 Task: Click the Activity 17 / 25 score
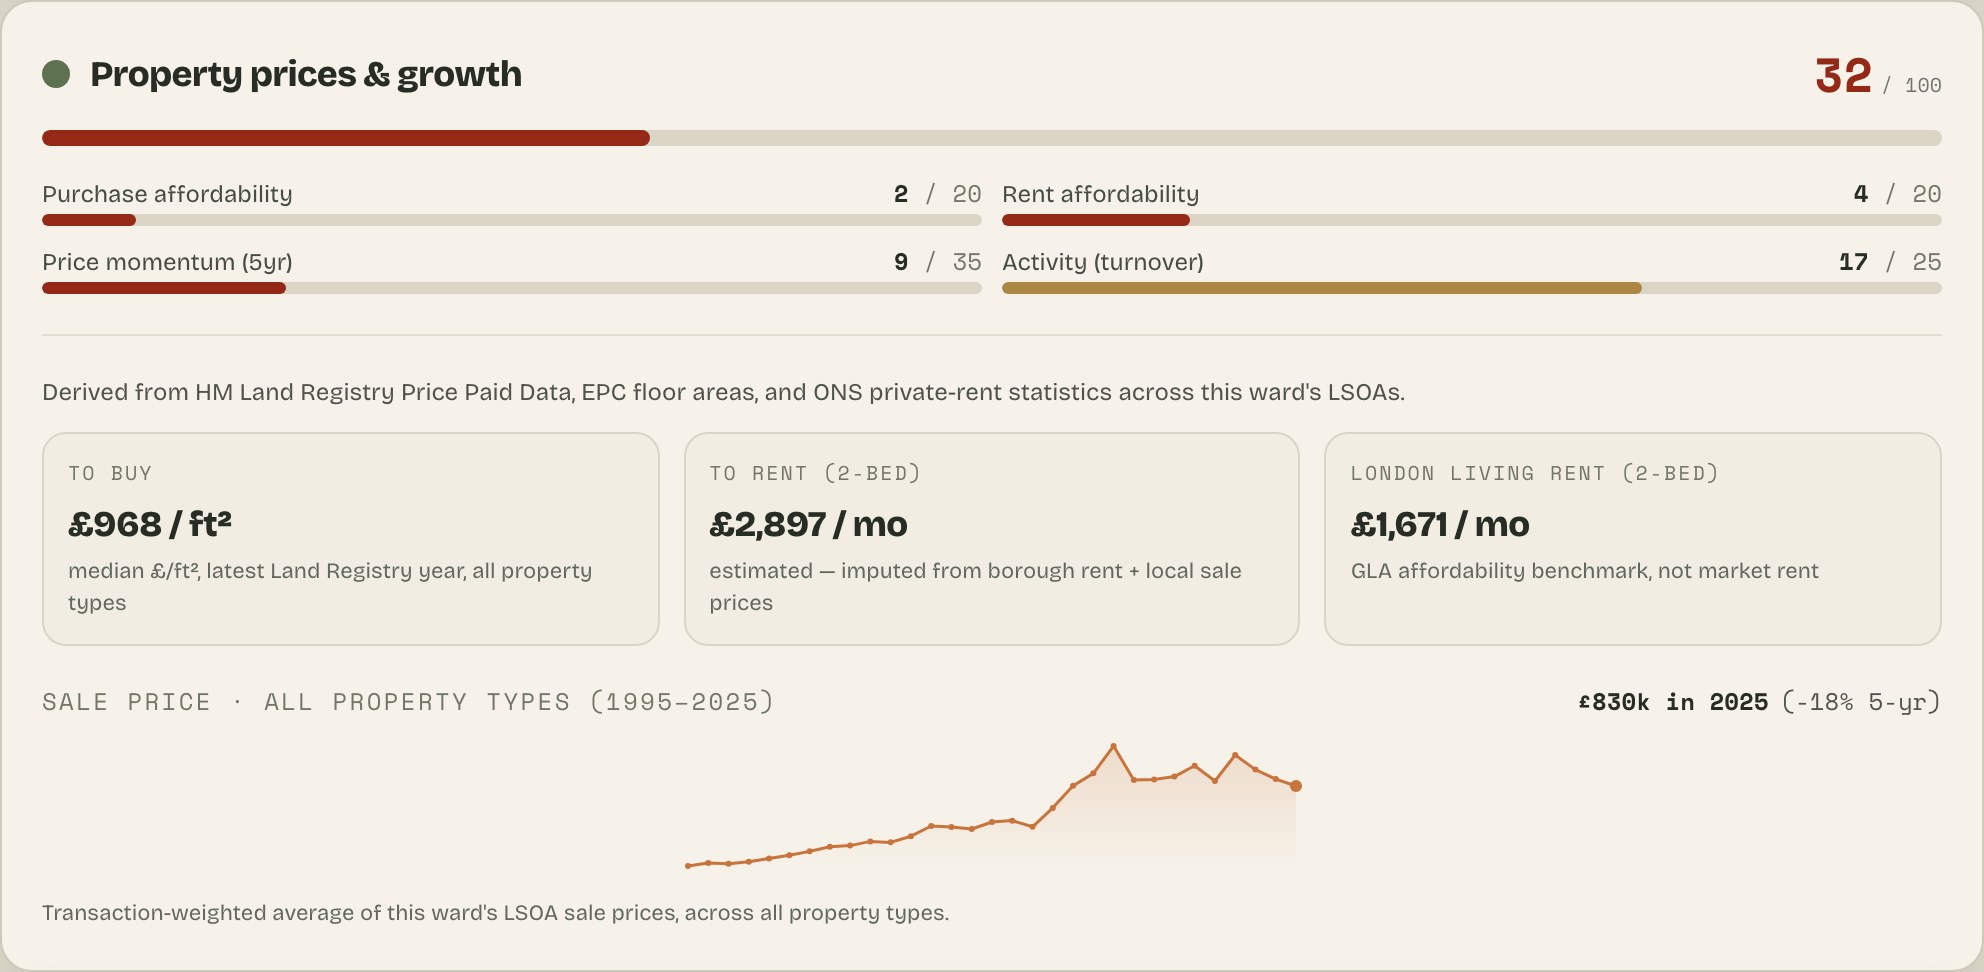[x=1890, y=262]
